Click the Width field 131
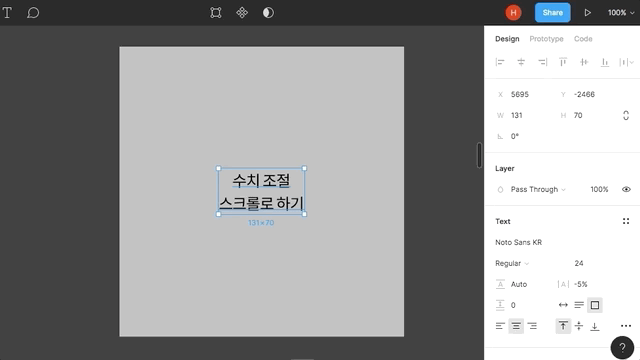The image size is (640, 360). (x=517, y=116)
